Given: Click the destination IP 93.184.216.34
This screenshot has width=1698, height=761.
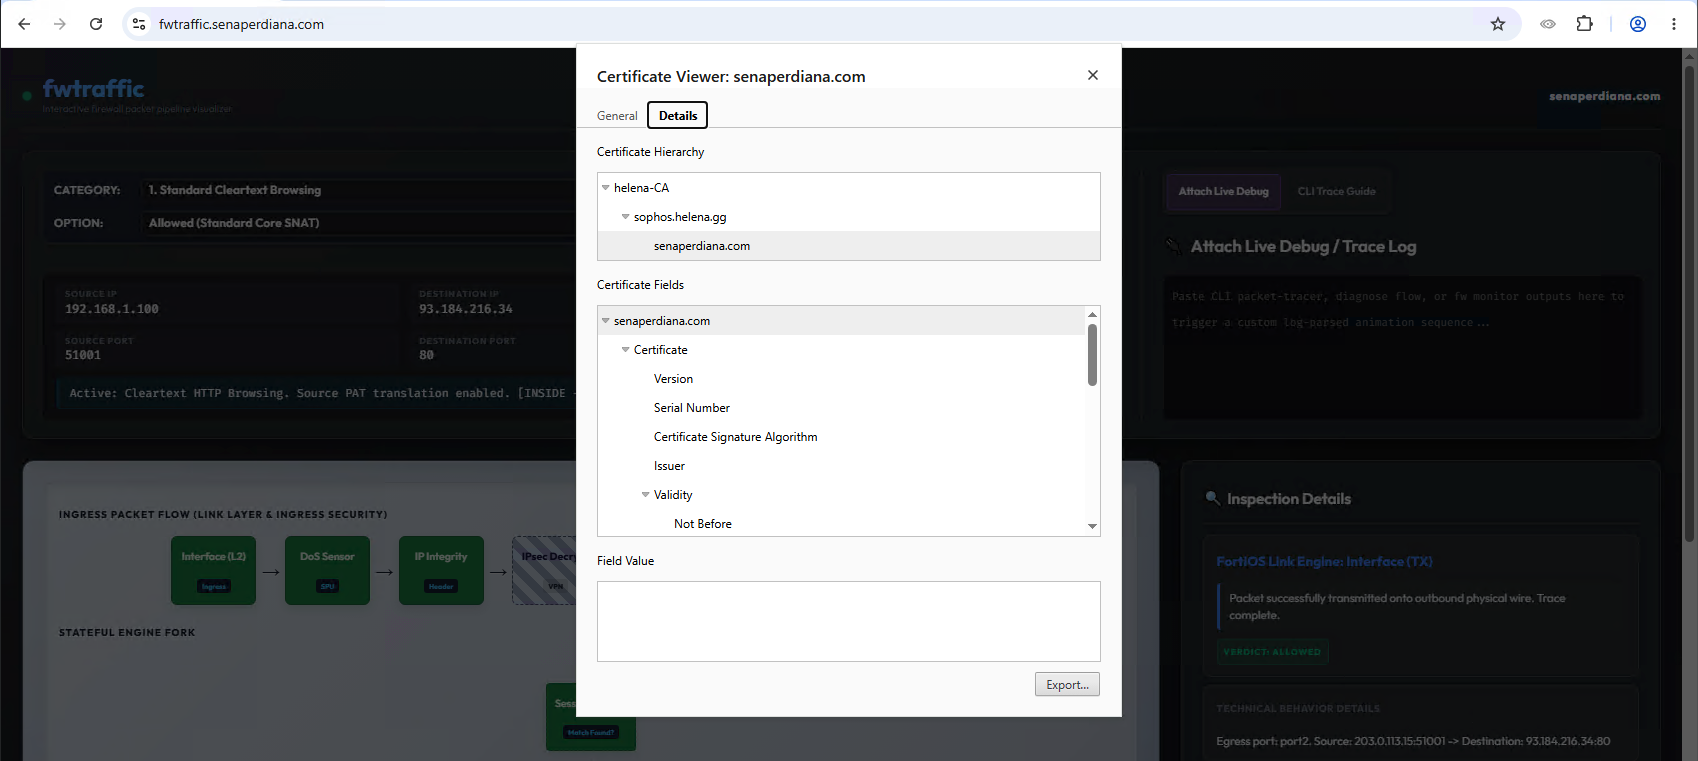Looking at the screenshot, I should click(466, 309).
